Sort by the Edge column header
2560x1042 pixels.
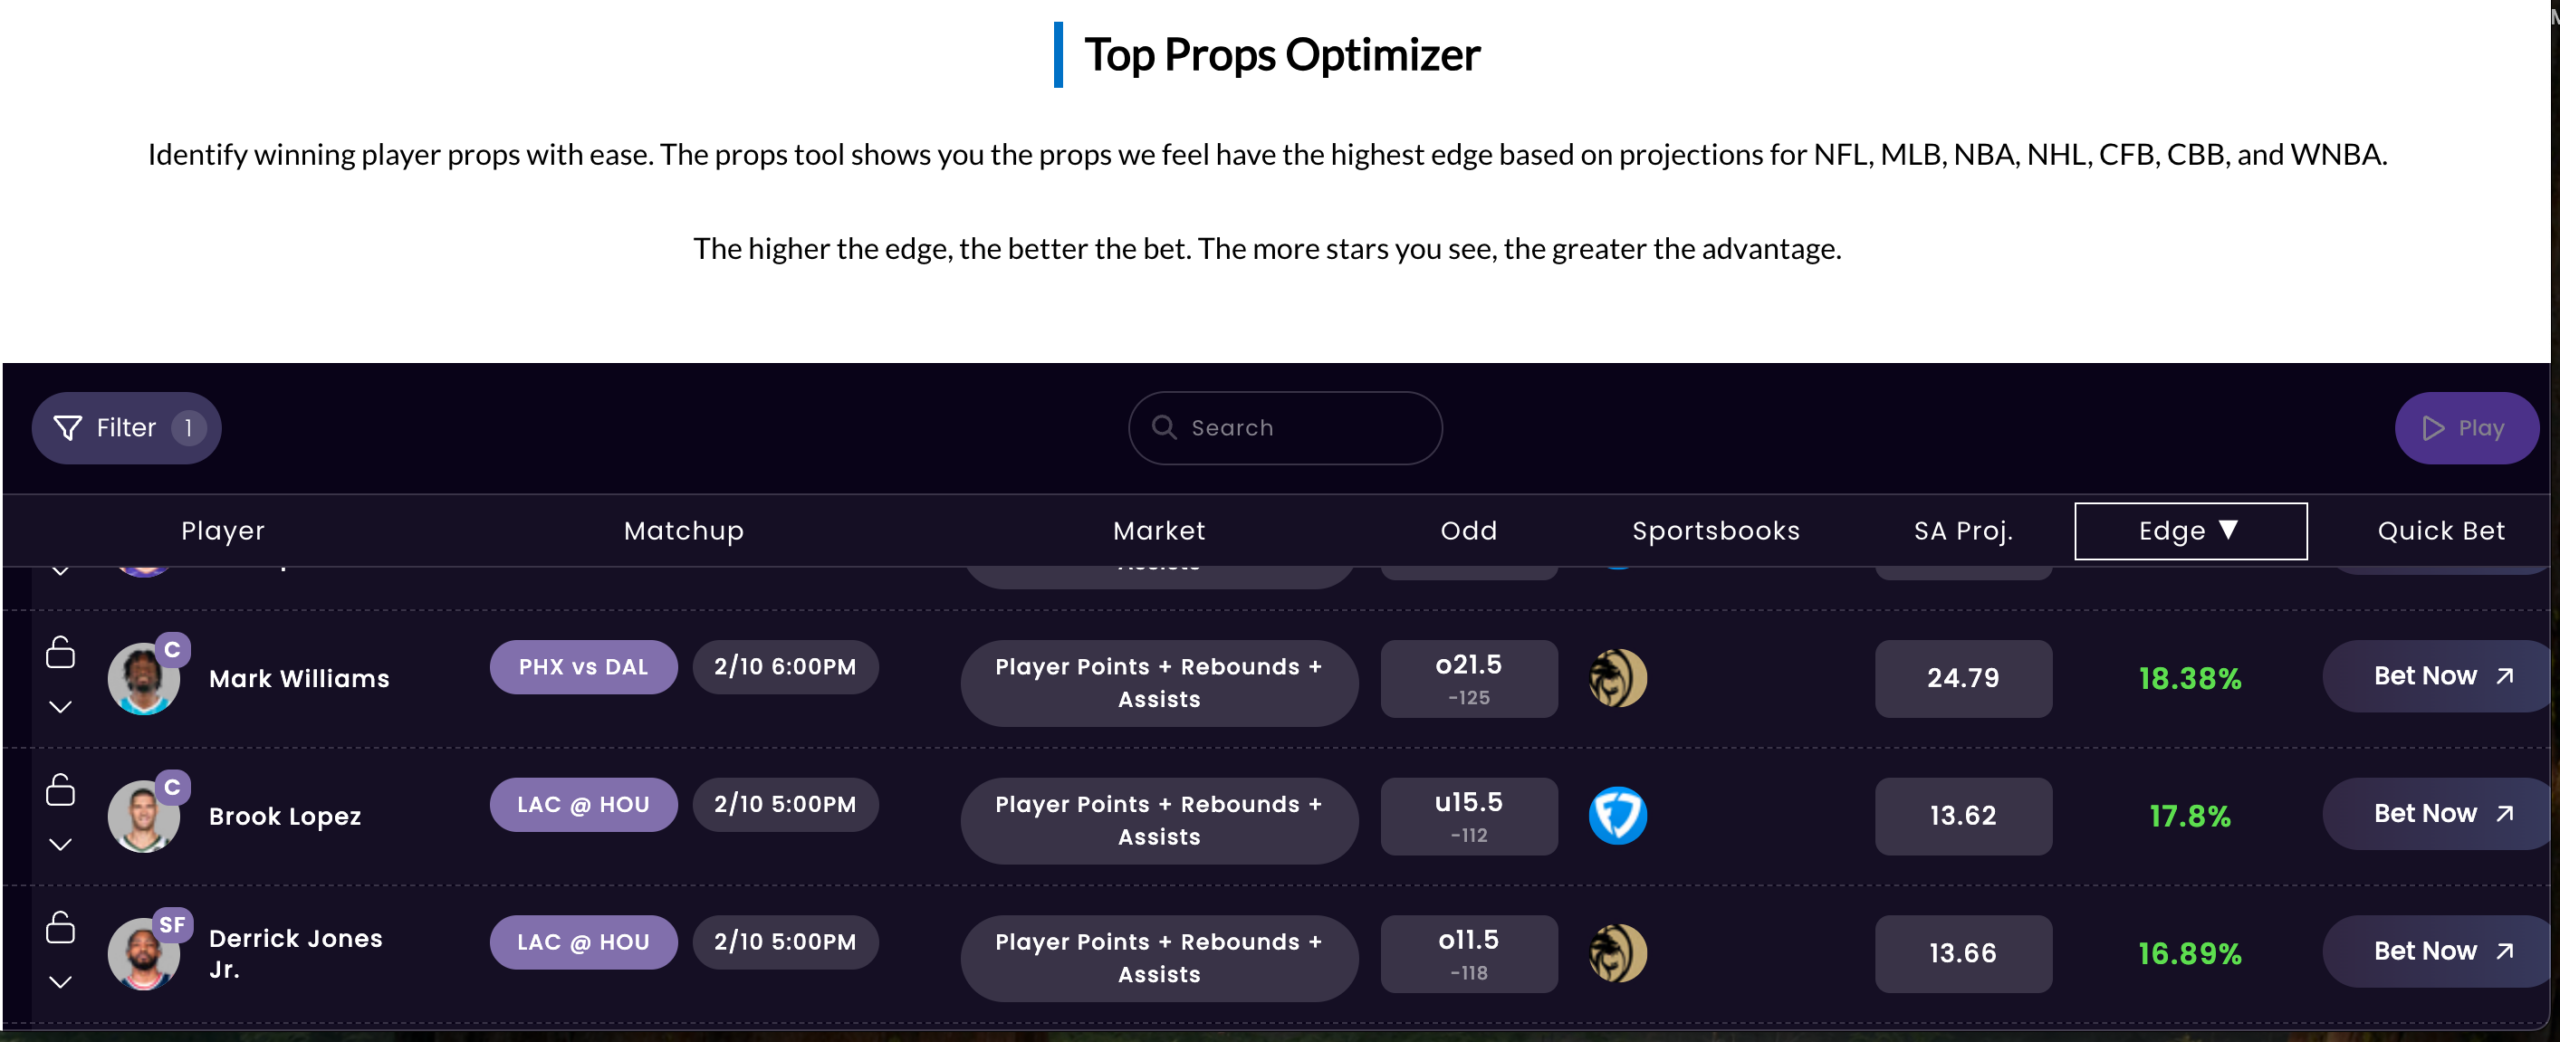pyautogui.click(x=2190, y=531)
